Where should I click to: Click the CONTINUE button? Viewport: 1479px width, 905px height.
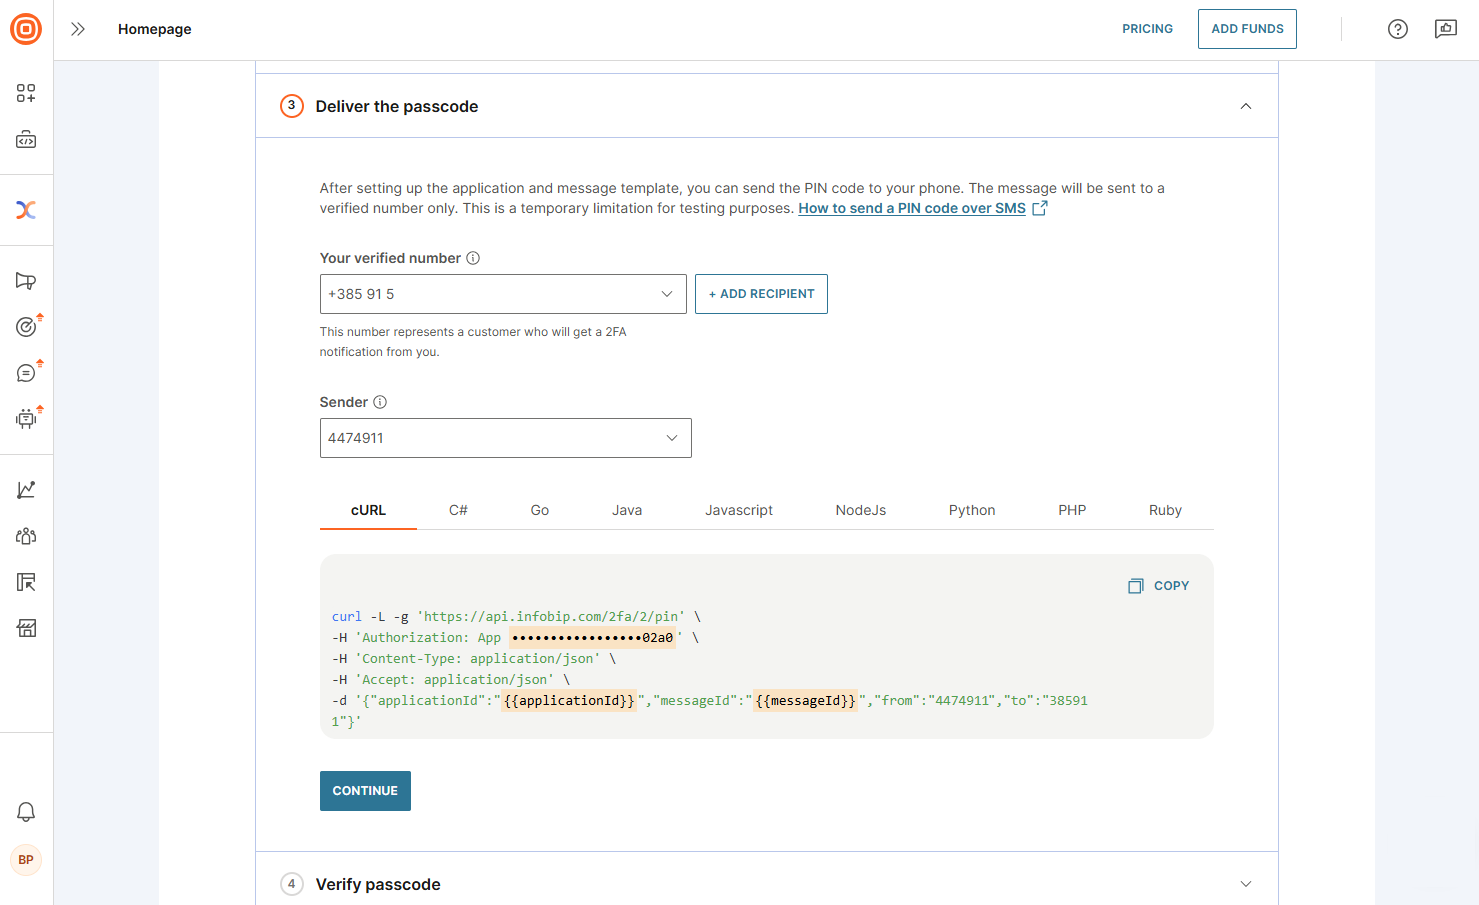click(365, 791)
